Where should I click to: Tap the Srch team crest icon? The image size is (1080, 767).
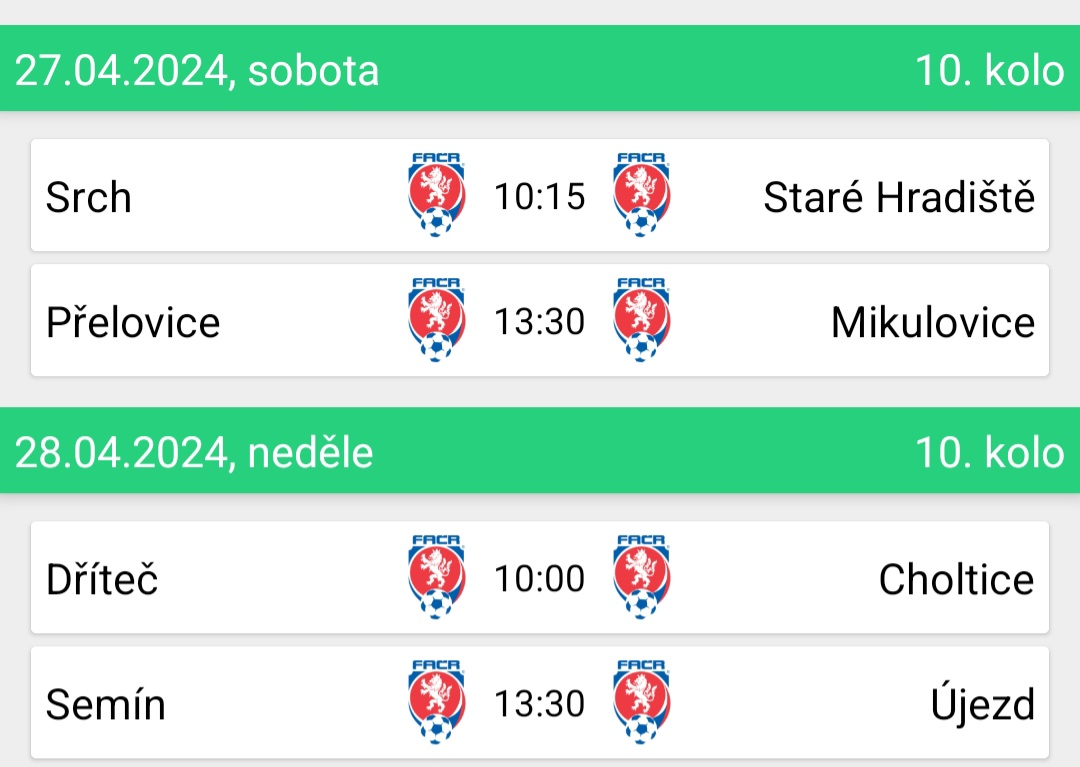click(x=436, y=196)
